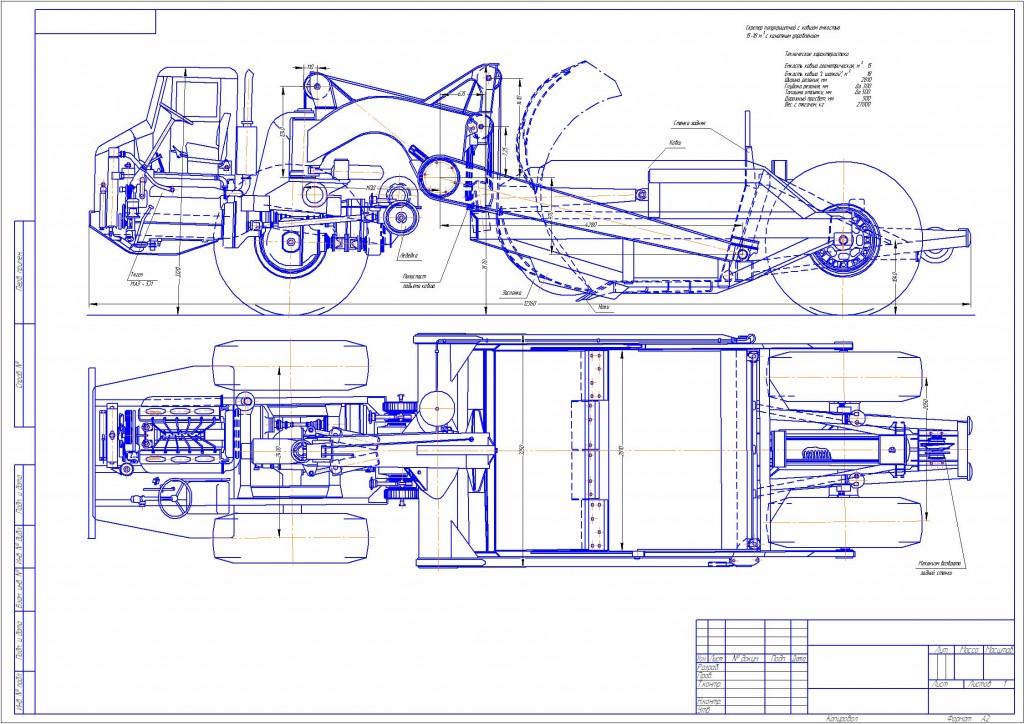Screen dimensions: 1024x724
Task: Select the 'Ширина резания, мм' specification row
Action: (x=828, y=80)
